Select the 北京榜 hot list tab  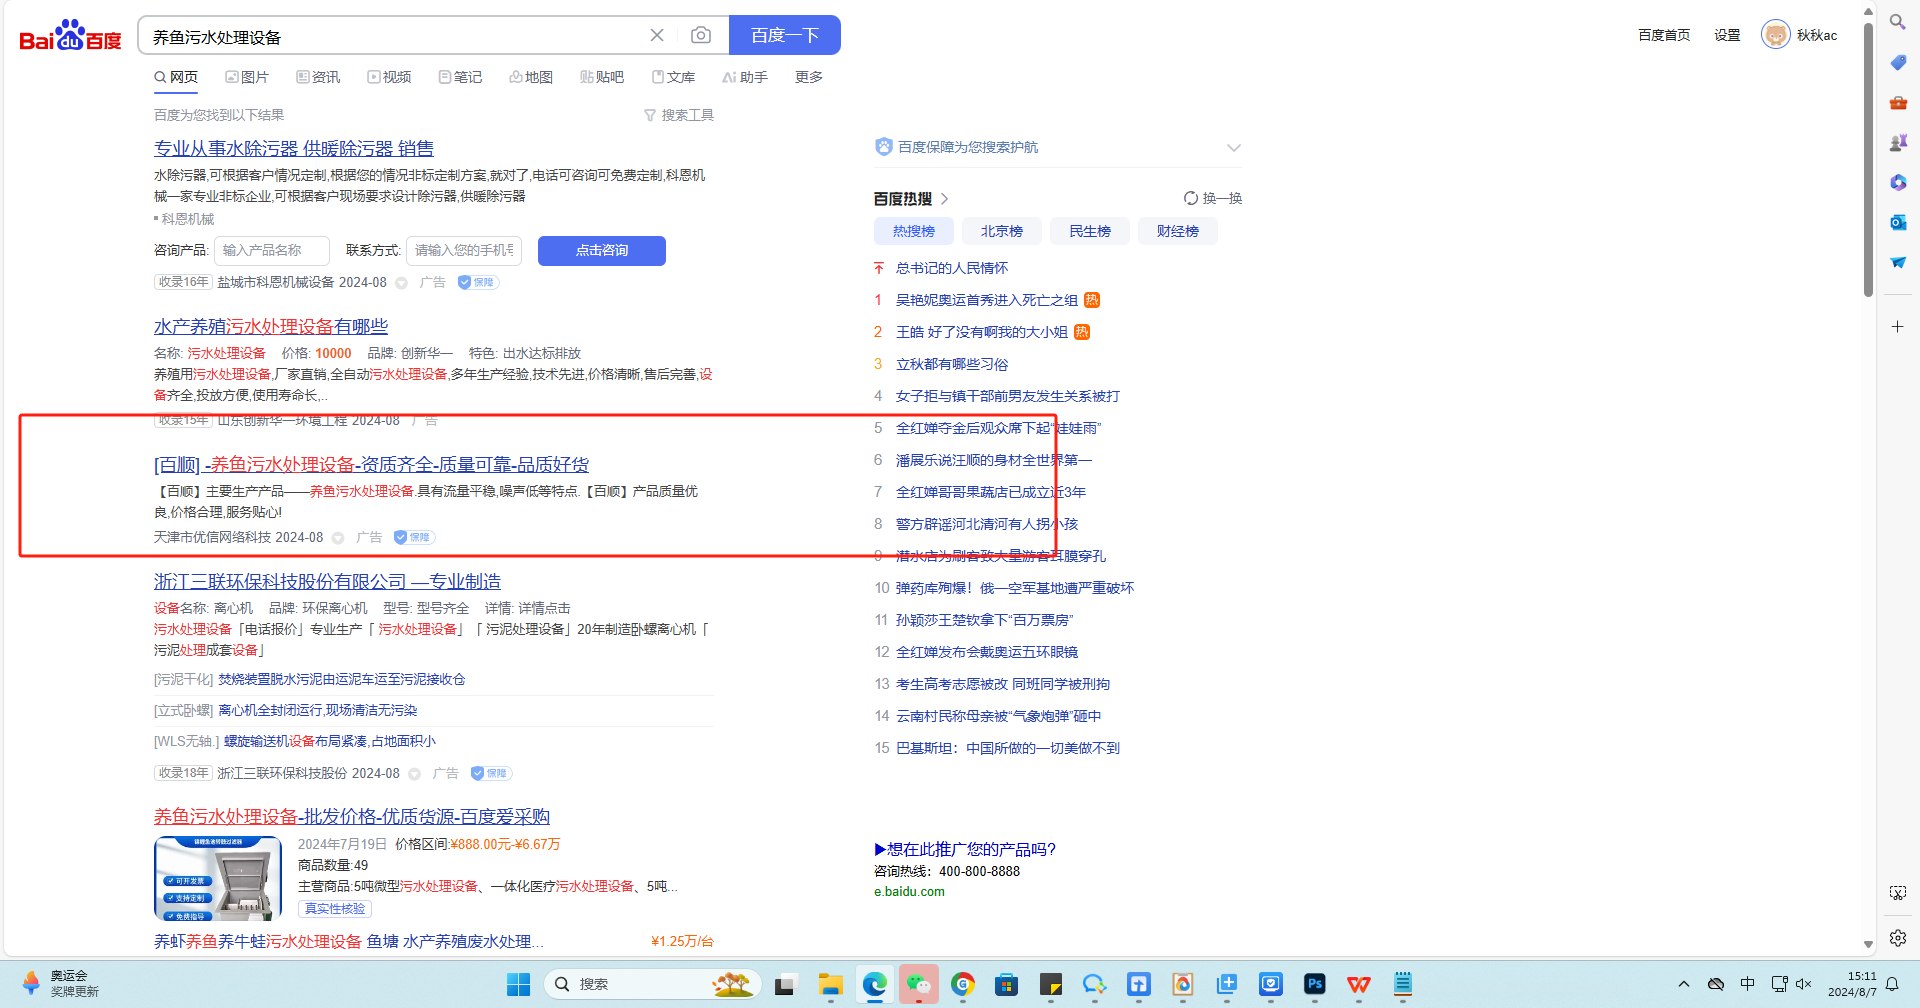tap(1001, 231)
